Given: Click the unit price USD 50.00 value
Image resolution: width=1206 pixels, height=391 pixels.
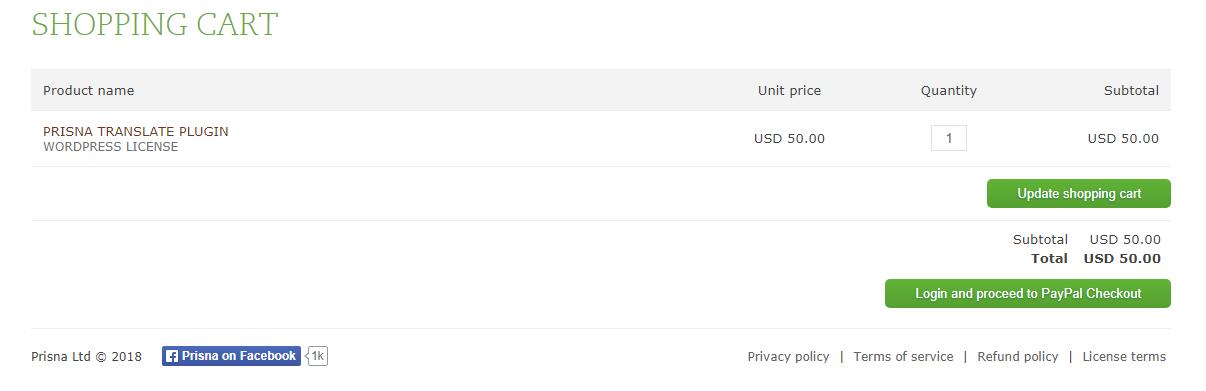Looking at the screenshot, I should [789, 139].
